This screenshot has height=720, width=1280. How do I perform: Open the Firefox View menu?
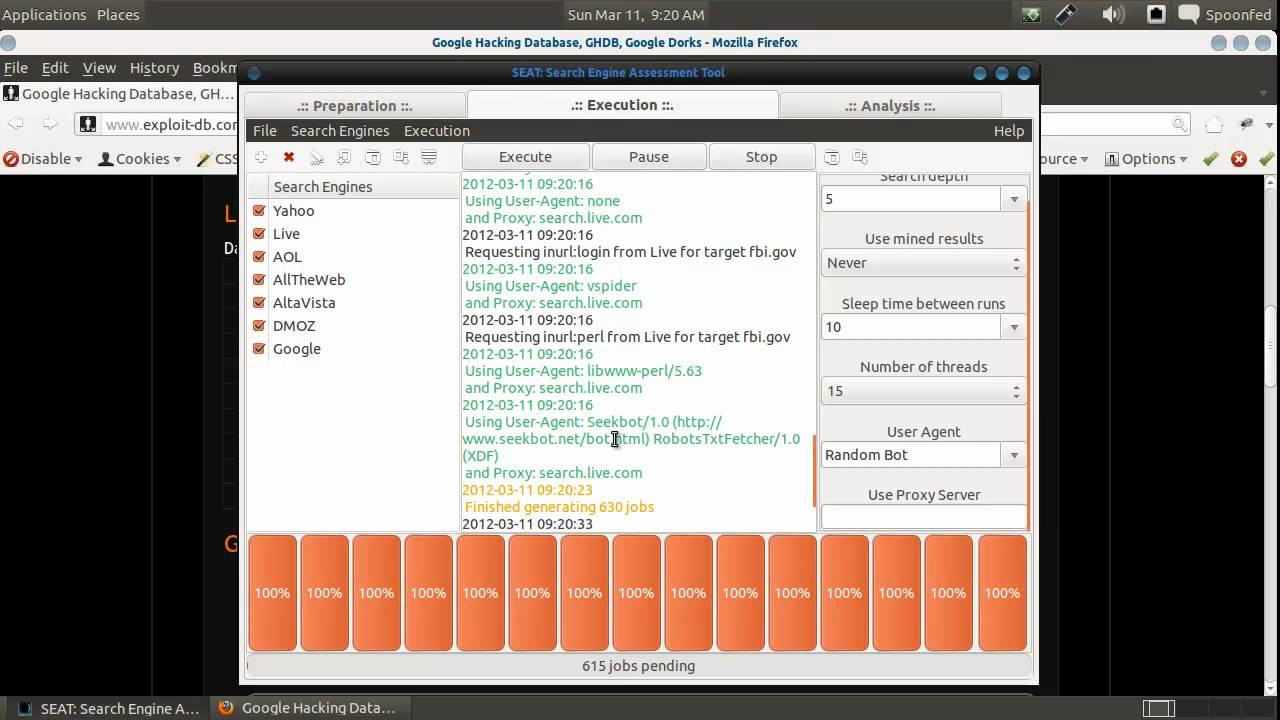click(x=99, y=68)
